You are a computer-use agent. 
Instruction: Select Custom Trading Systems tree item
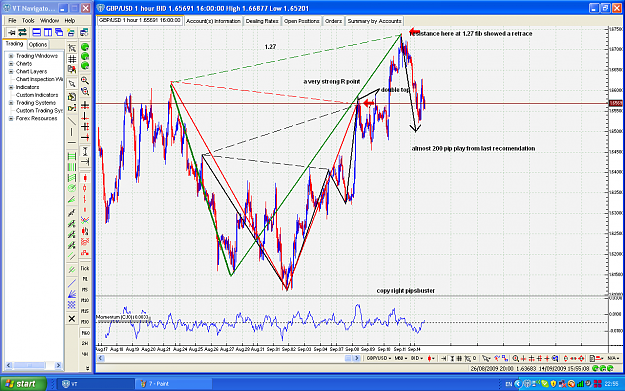(x=39, y=111)
